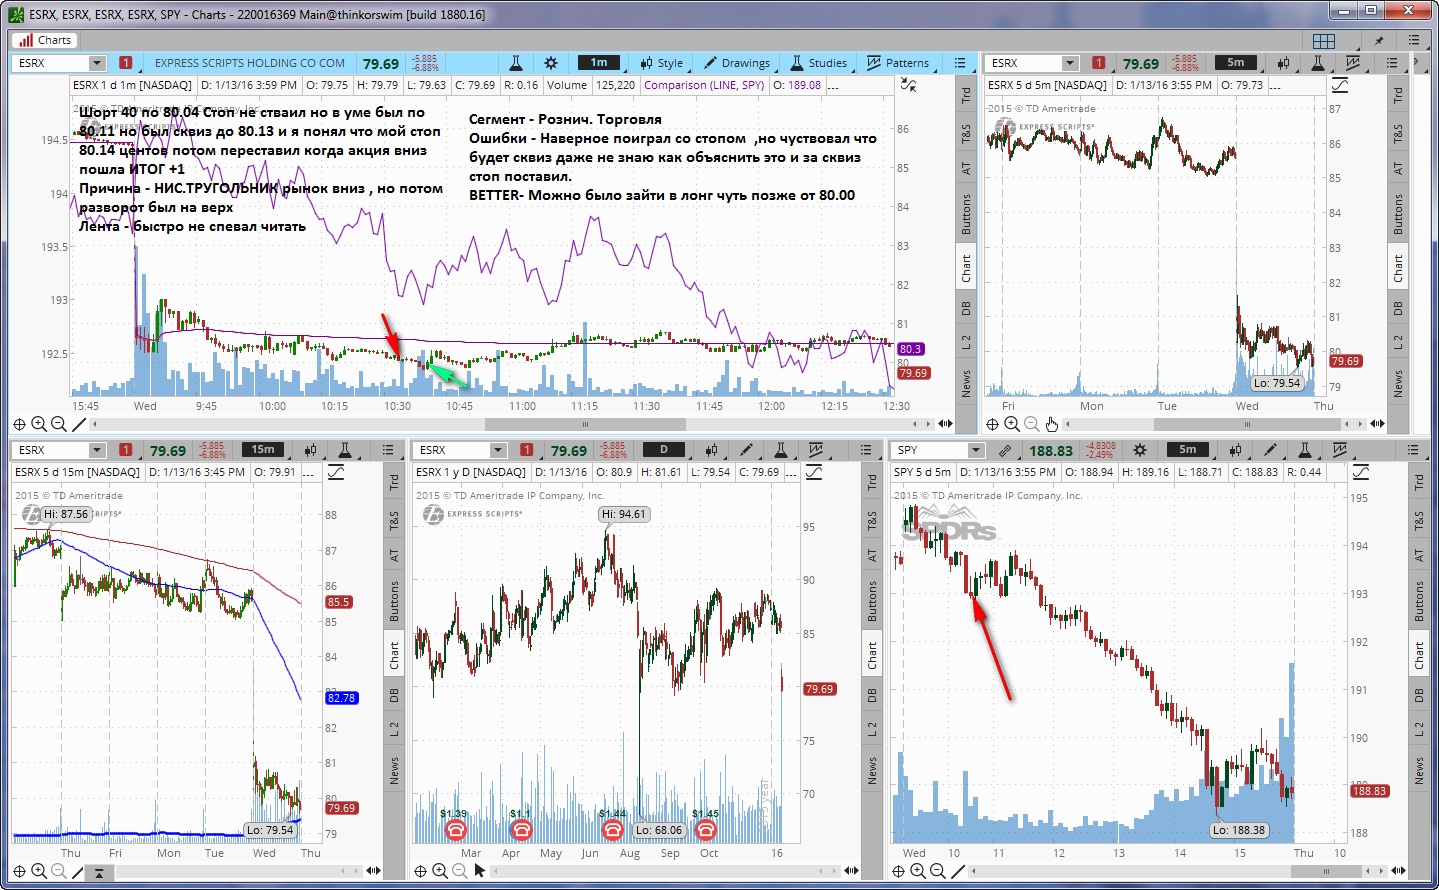Click Lo: 188.38 label on SPY chart
Image resolution: width=1439 pixels, height=890 pixels.
pos(1239,830)
